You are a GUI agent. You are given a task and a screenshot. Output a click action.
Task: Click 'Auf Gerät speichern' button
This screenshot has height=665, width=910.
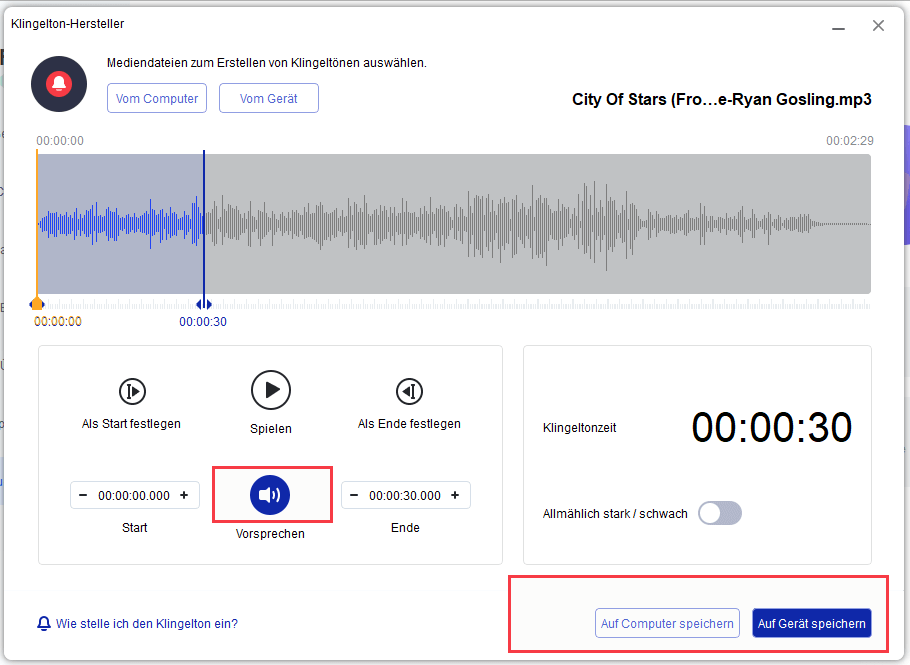[x=811, y=623]
